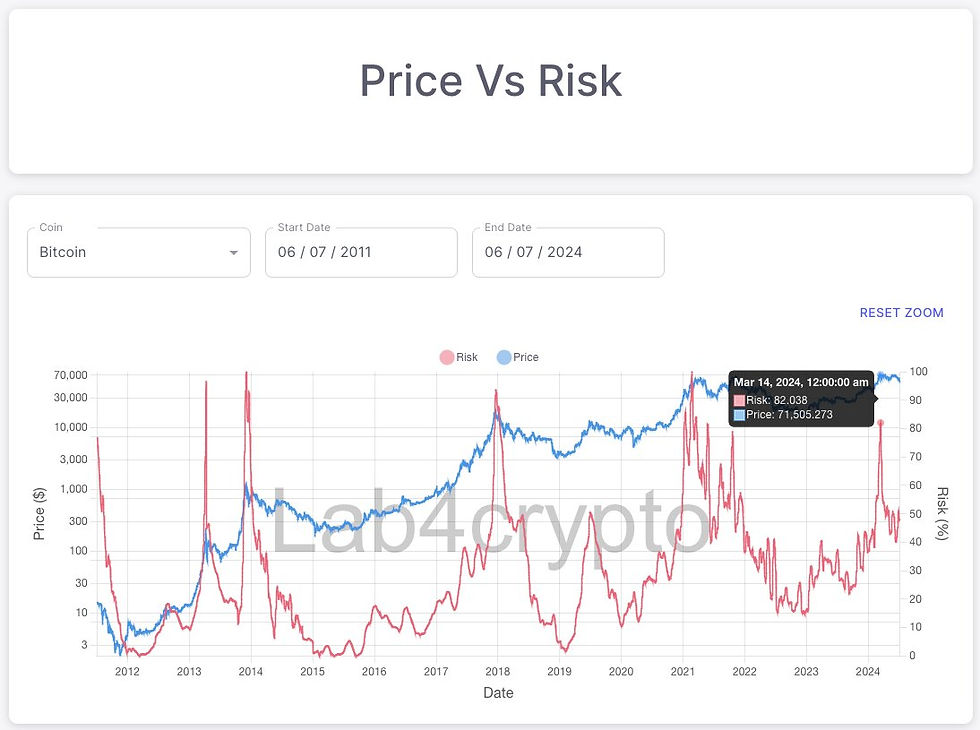Click the Date axis title
This screenshot has height=730, width=980.
point(498,693)
